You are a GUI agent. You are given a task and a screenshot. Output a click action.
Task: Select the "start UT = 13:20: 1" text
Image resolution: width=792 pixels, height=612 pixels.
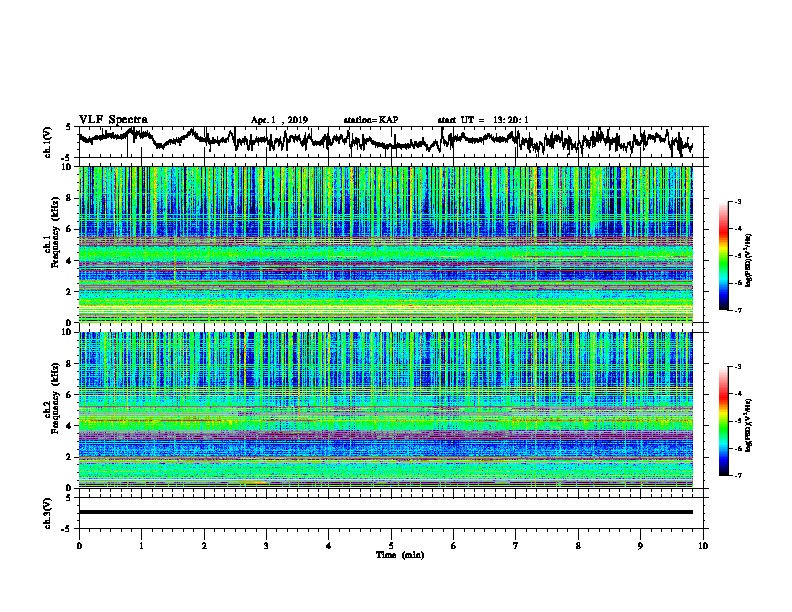pyautogui.click(x=483, y=120)
